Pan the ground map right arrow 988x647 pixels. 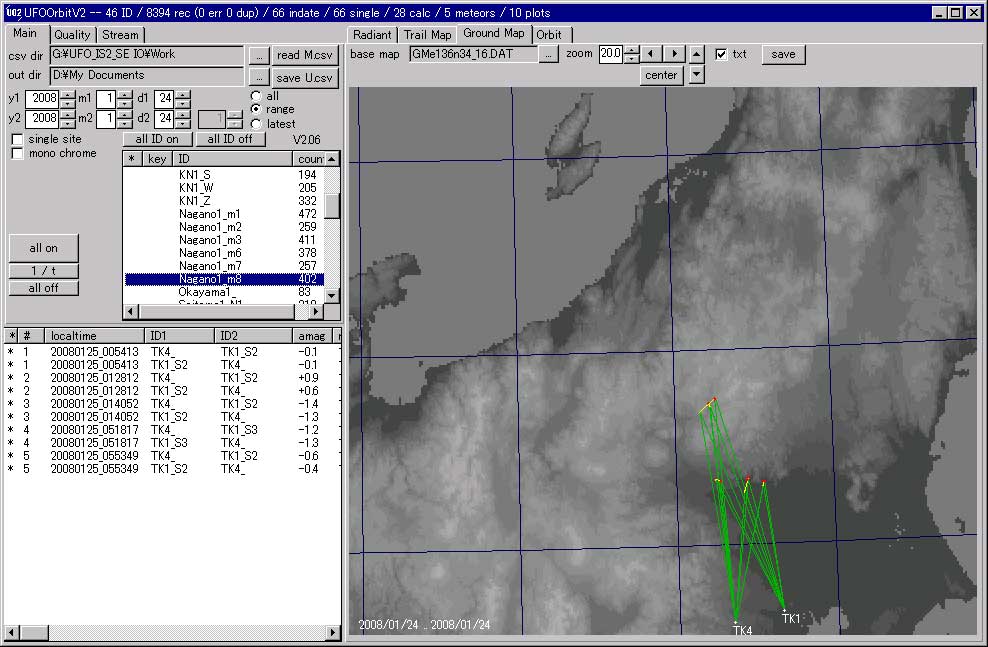click(x=675, y=54)
